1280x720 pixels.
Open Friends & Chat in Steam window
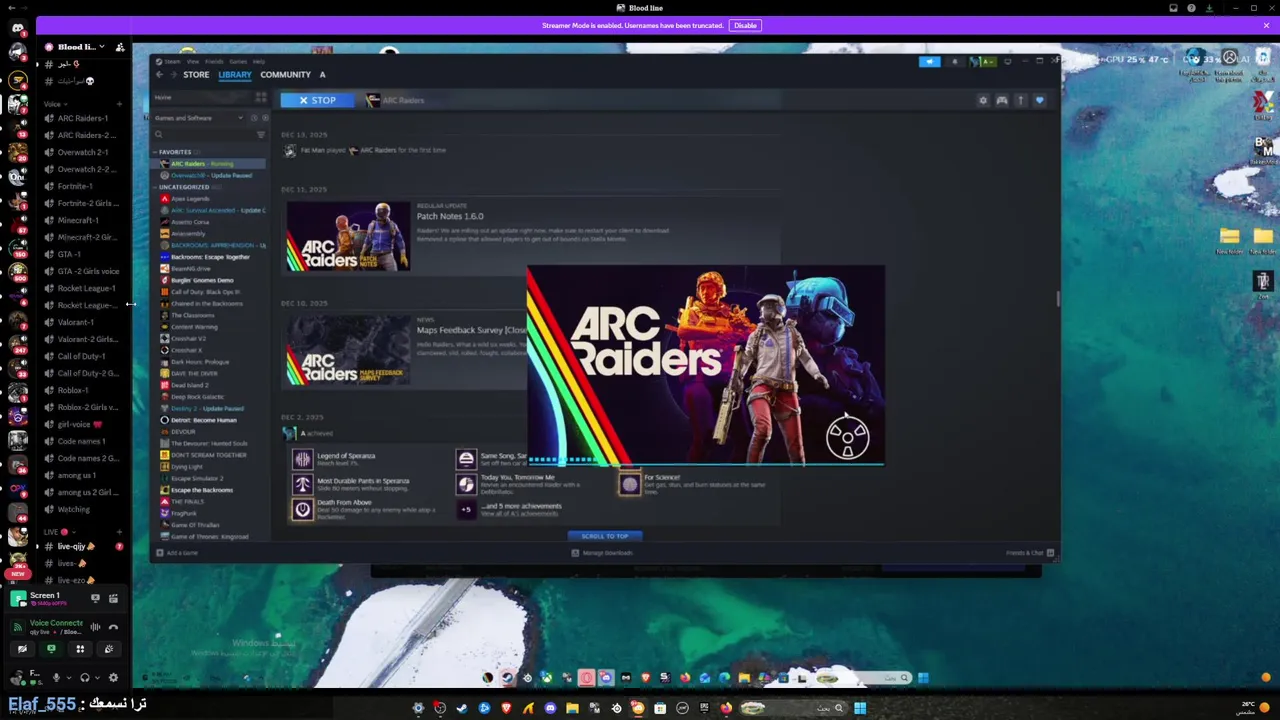[x=1030, y=553]
